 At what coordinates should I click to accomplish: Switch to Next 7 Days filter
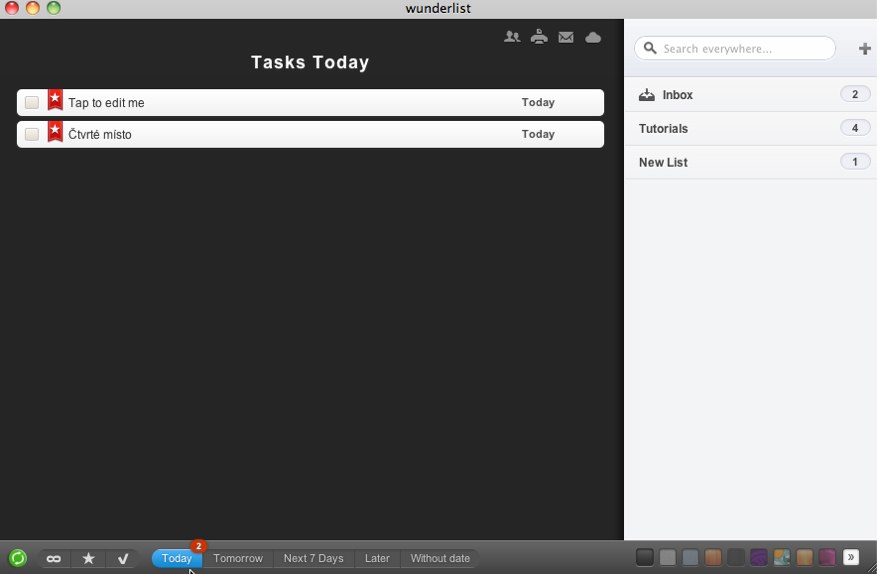(x=314, y=558)
